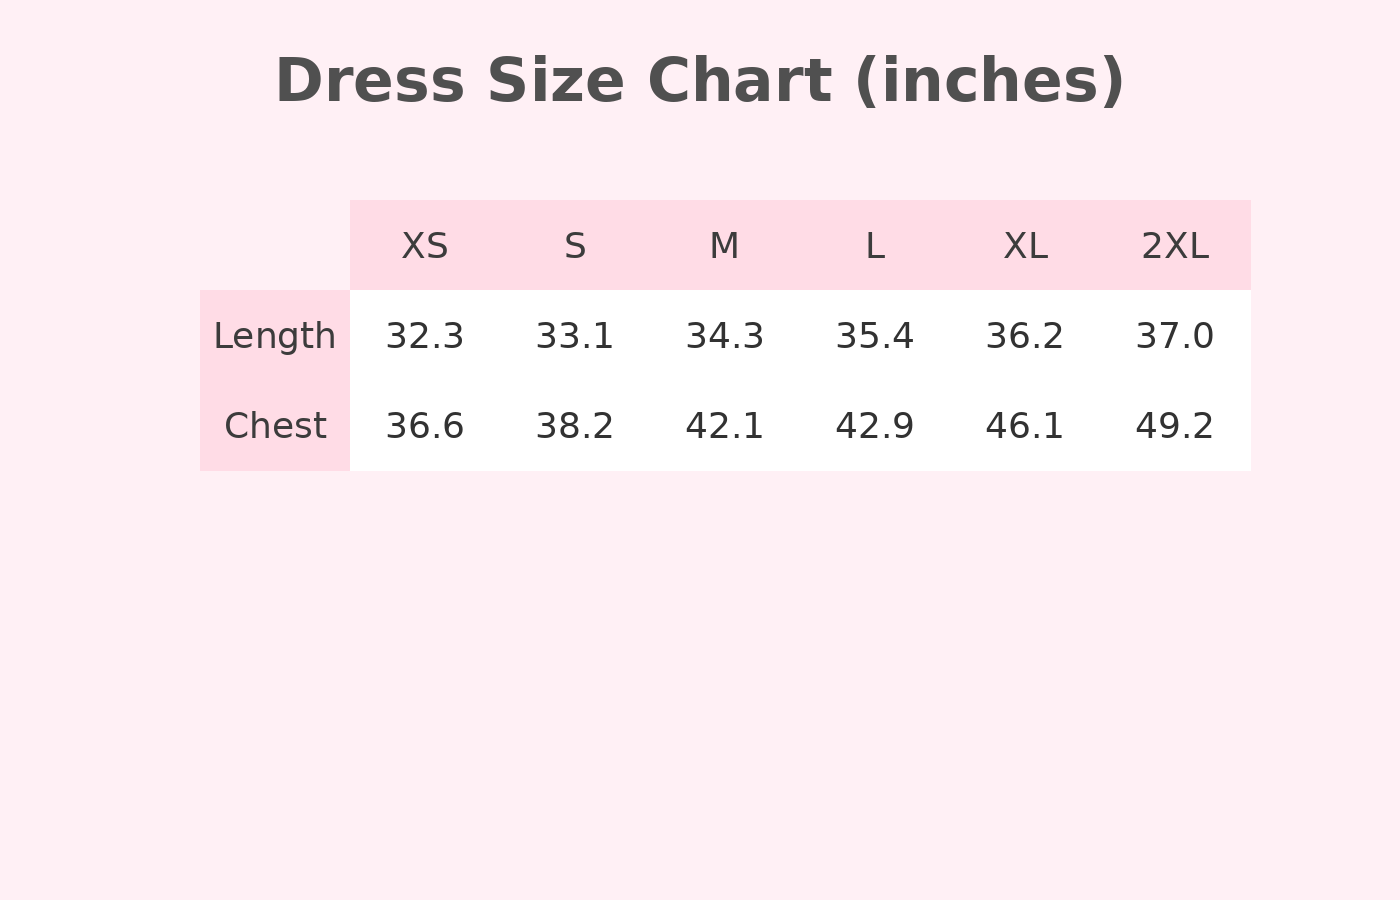Select the Chest row label
1400x900 pixels.
pyautogui.click(x=275, y=426)
